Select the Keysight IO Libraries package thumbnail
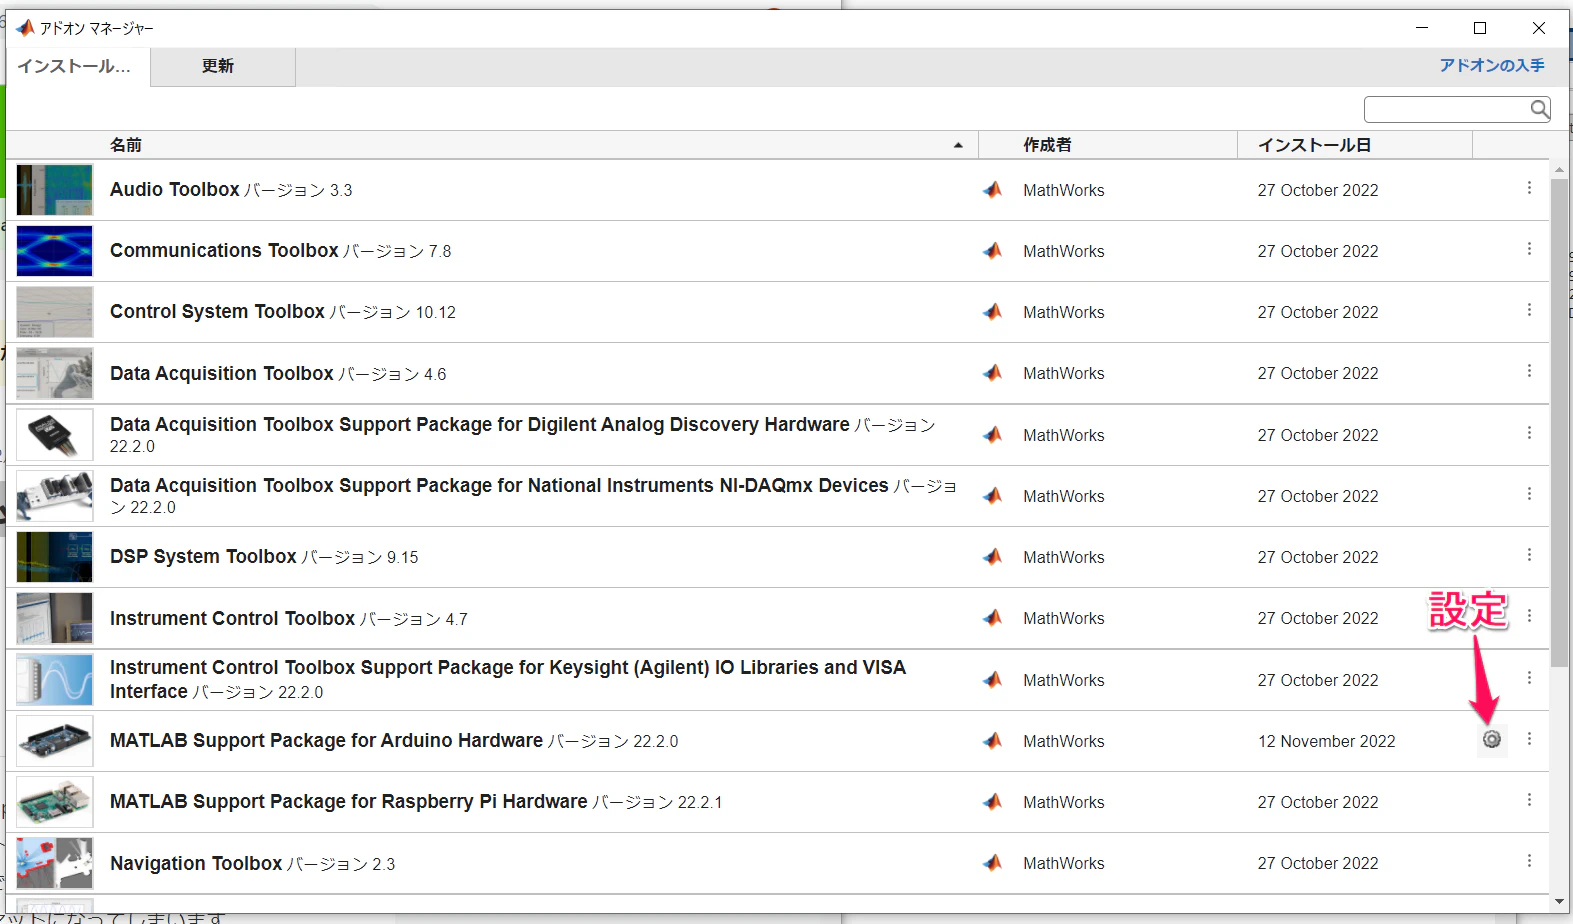The width and height of the screenshot is (1573, 924). pyautogui.click(x=55, y=680)
